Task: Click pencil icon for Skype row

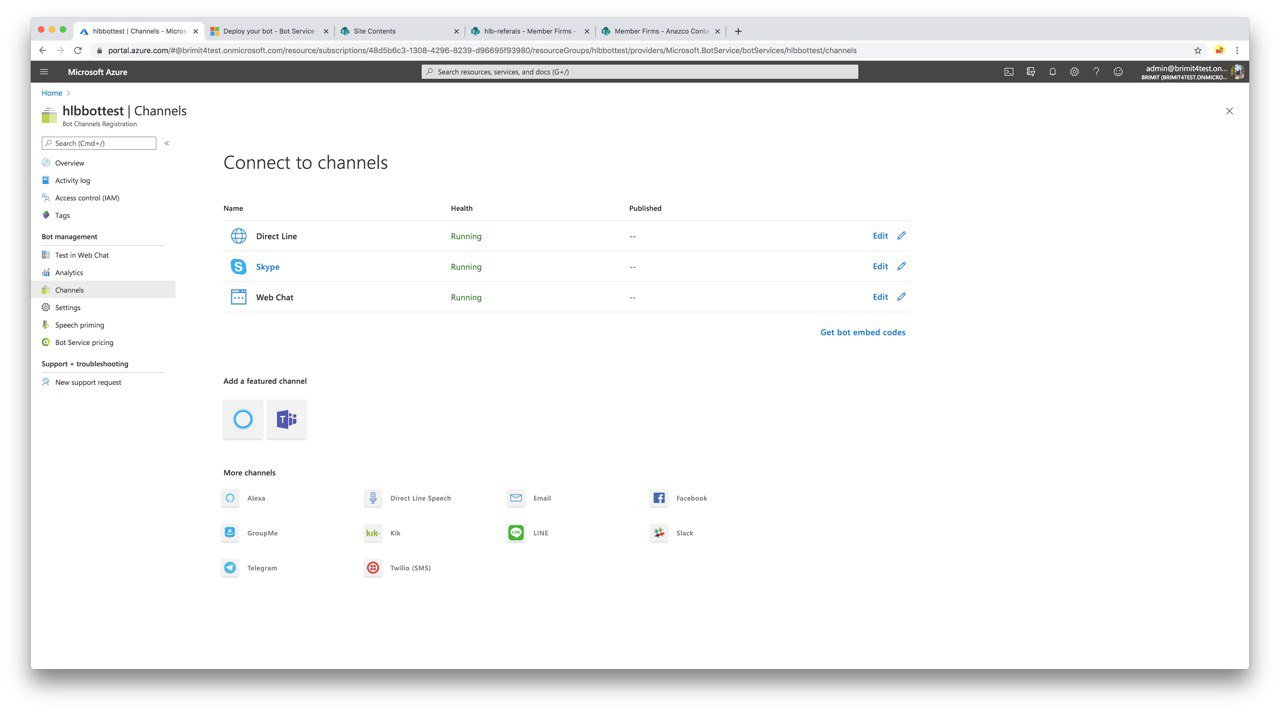Action: (901, 266)
